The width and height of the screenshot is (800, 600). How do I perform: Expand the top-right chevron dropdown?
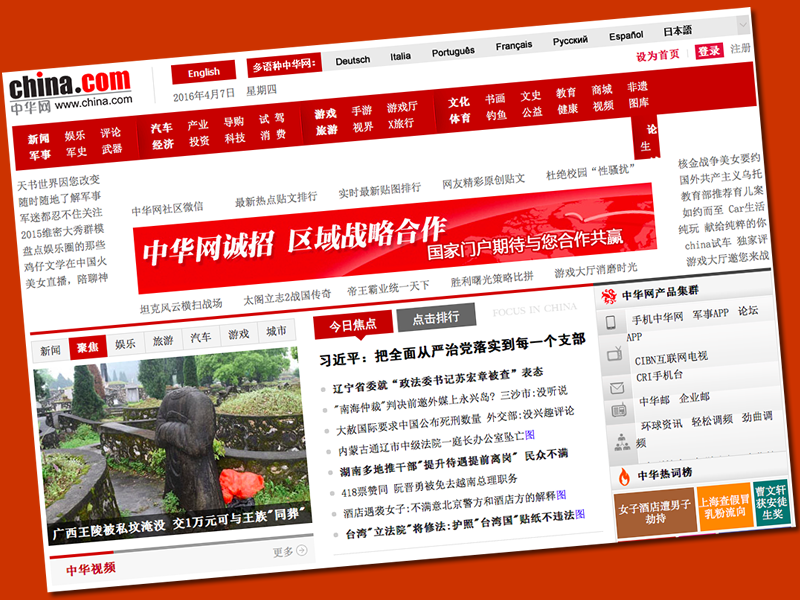pyautogui.click(x=743, y=24)
